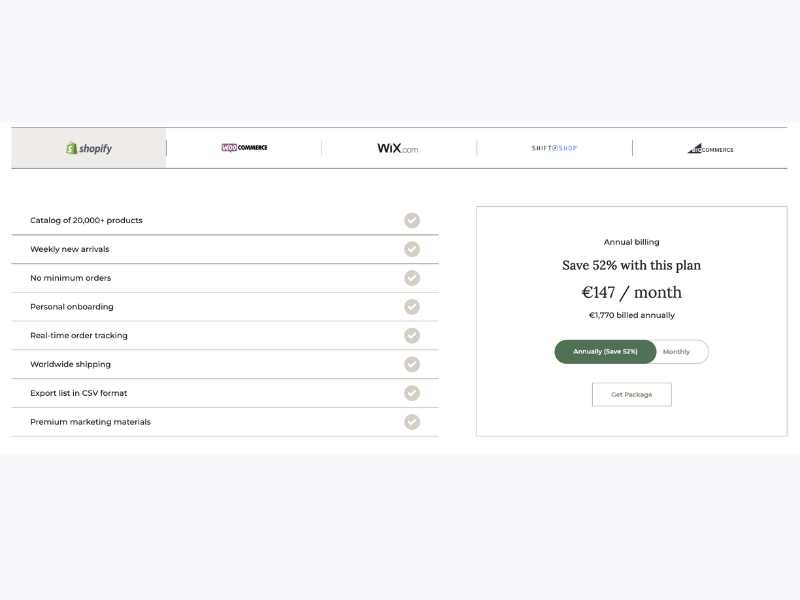
Task: Select the BigCommerce tab
Action: pyautogui.click(x=710, y=148)
